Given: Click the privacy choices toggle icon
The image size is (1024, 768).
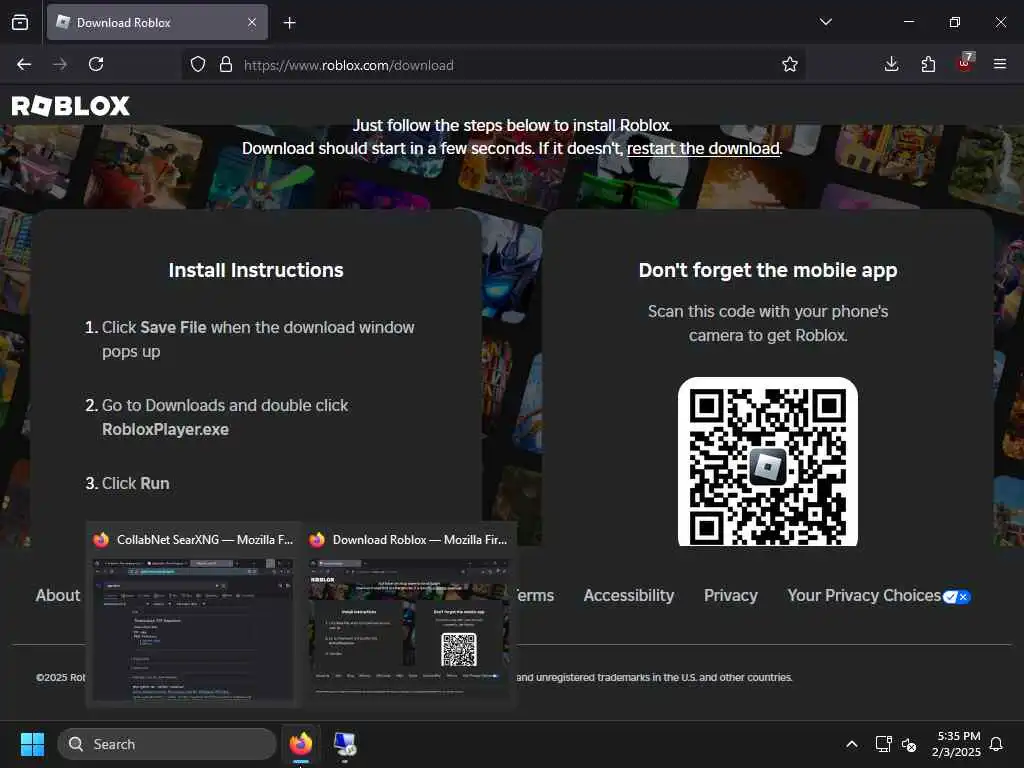Looking at the screenshot, I should (957, 596).
